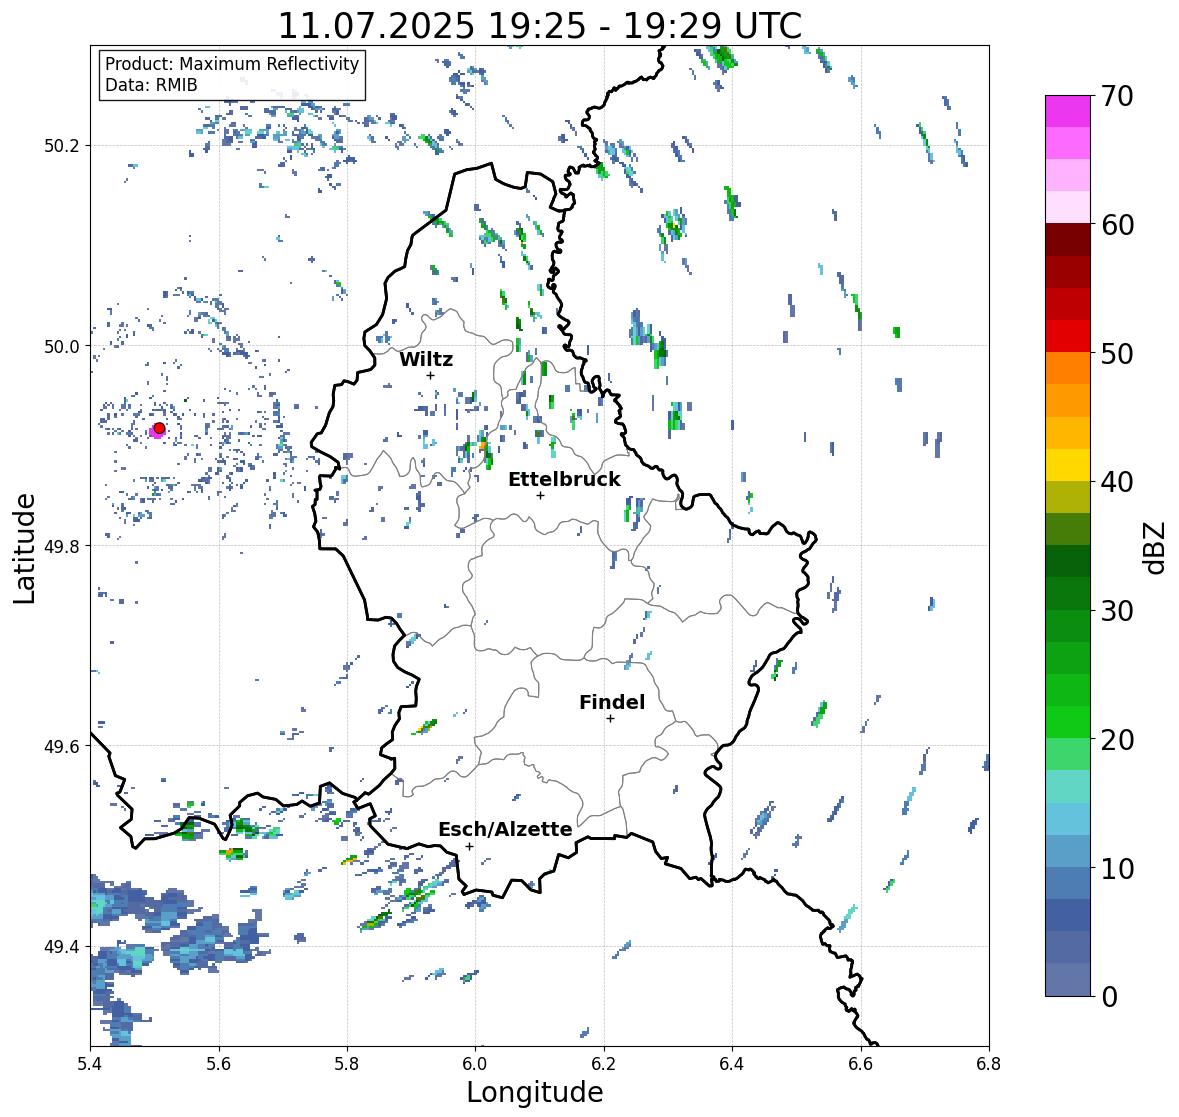Click the 50.2 latitude tick label
The image size is (1179, 1117).
[62, 146]
